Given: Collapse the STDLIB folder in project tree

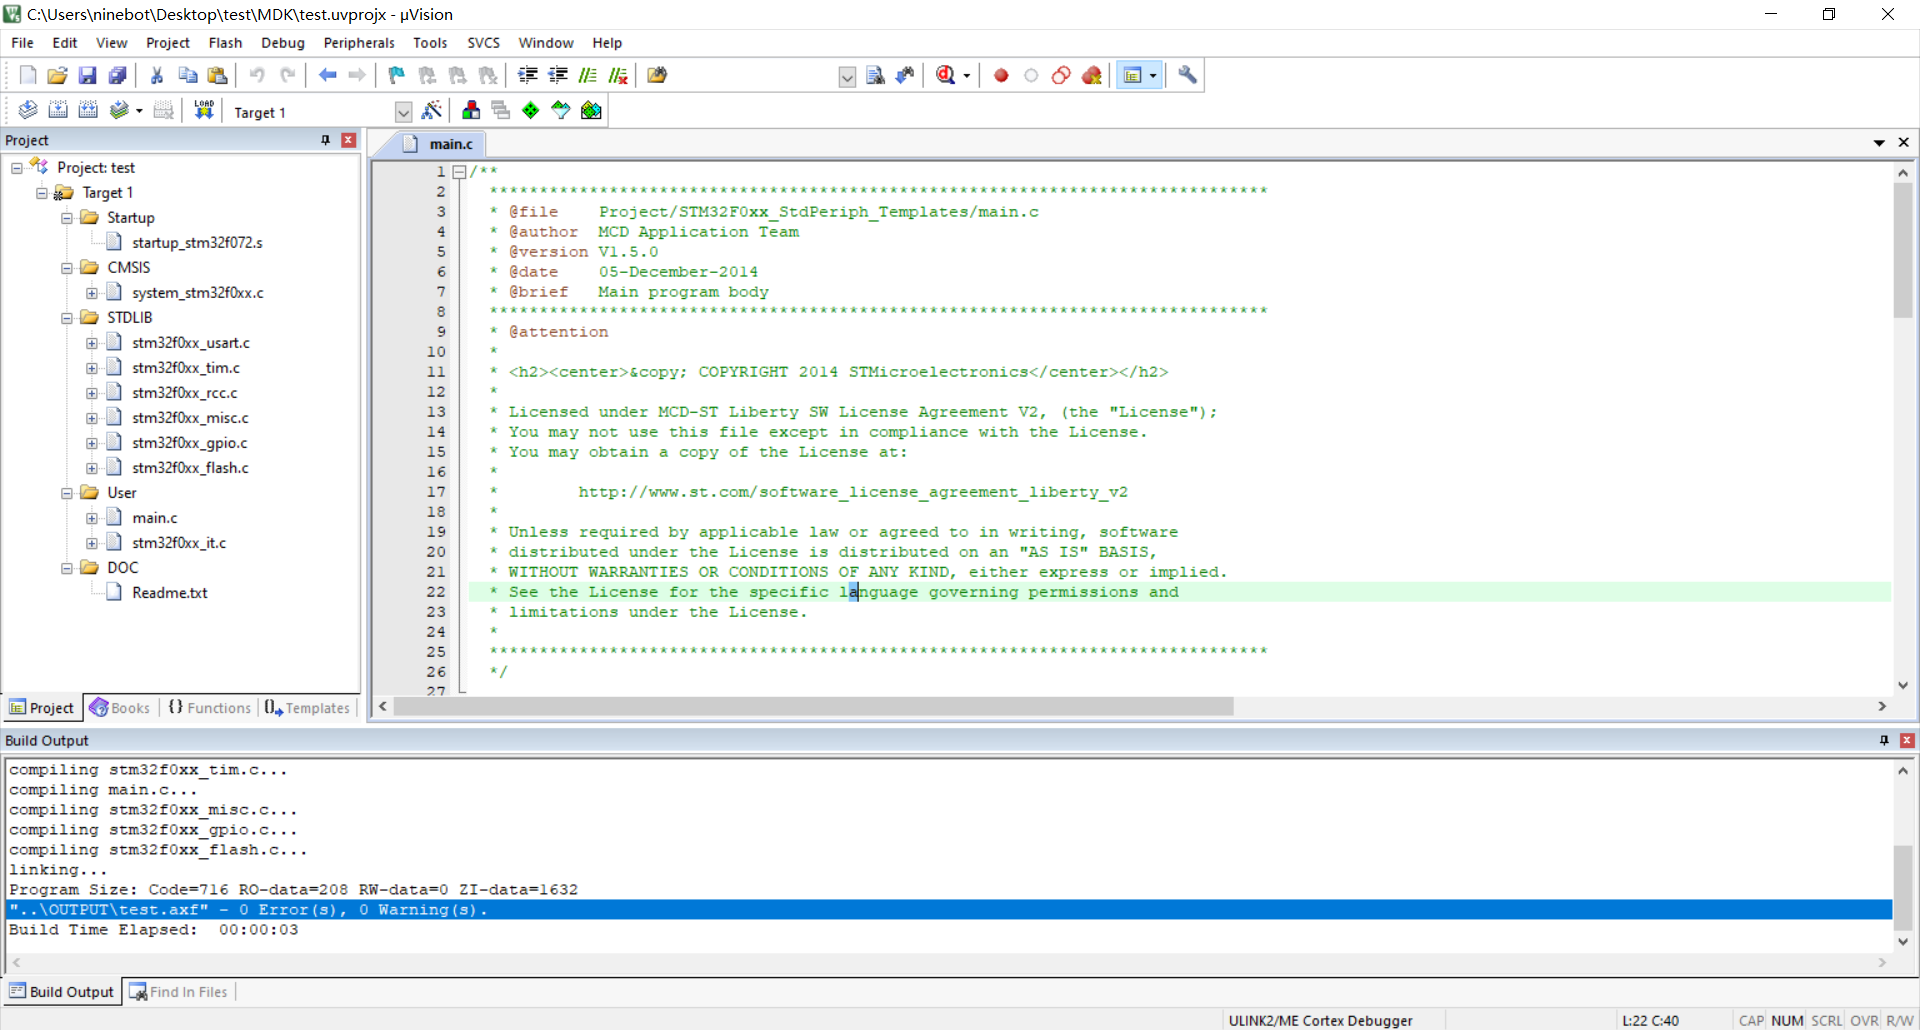Looking at the screenshot, I should click(x=67, y=318).
